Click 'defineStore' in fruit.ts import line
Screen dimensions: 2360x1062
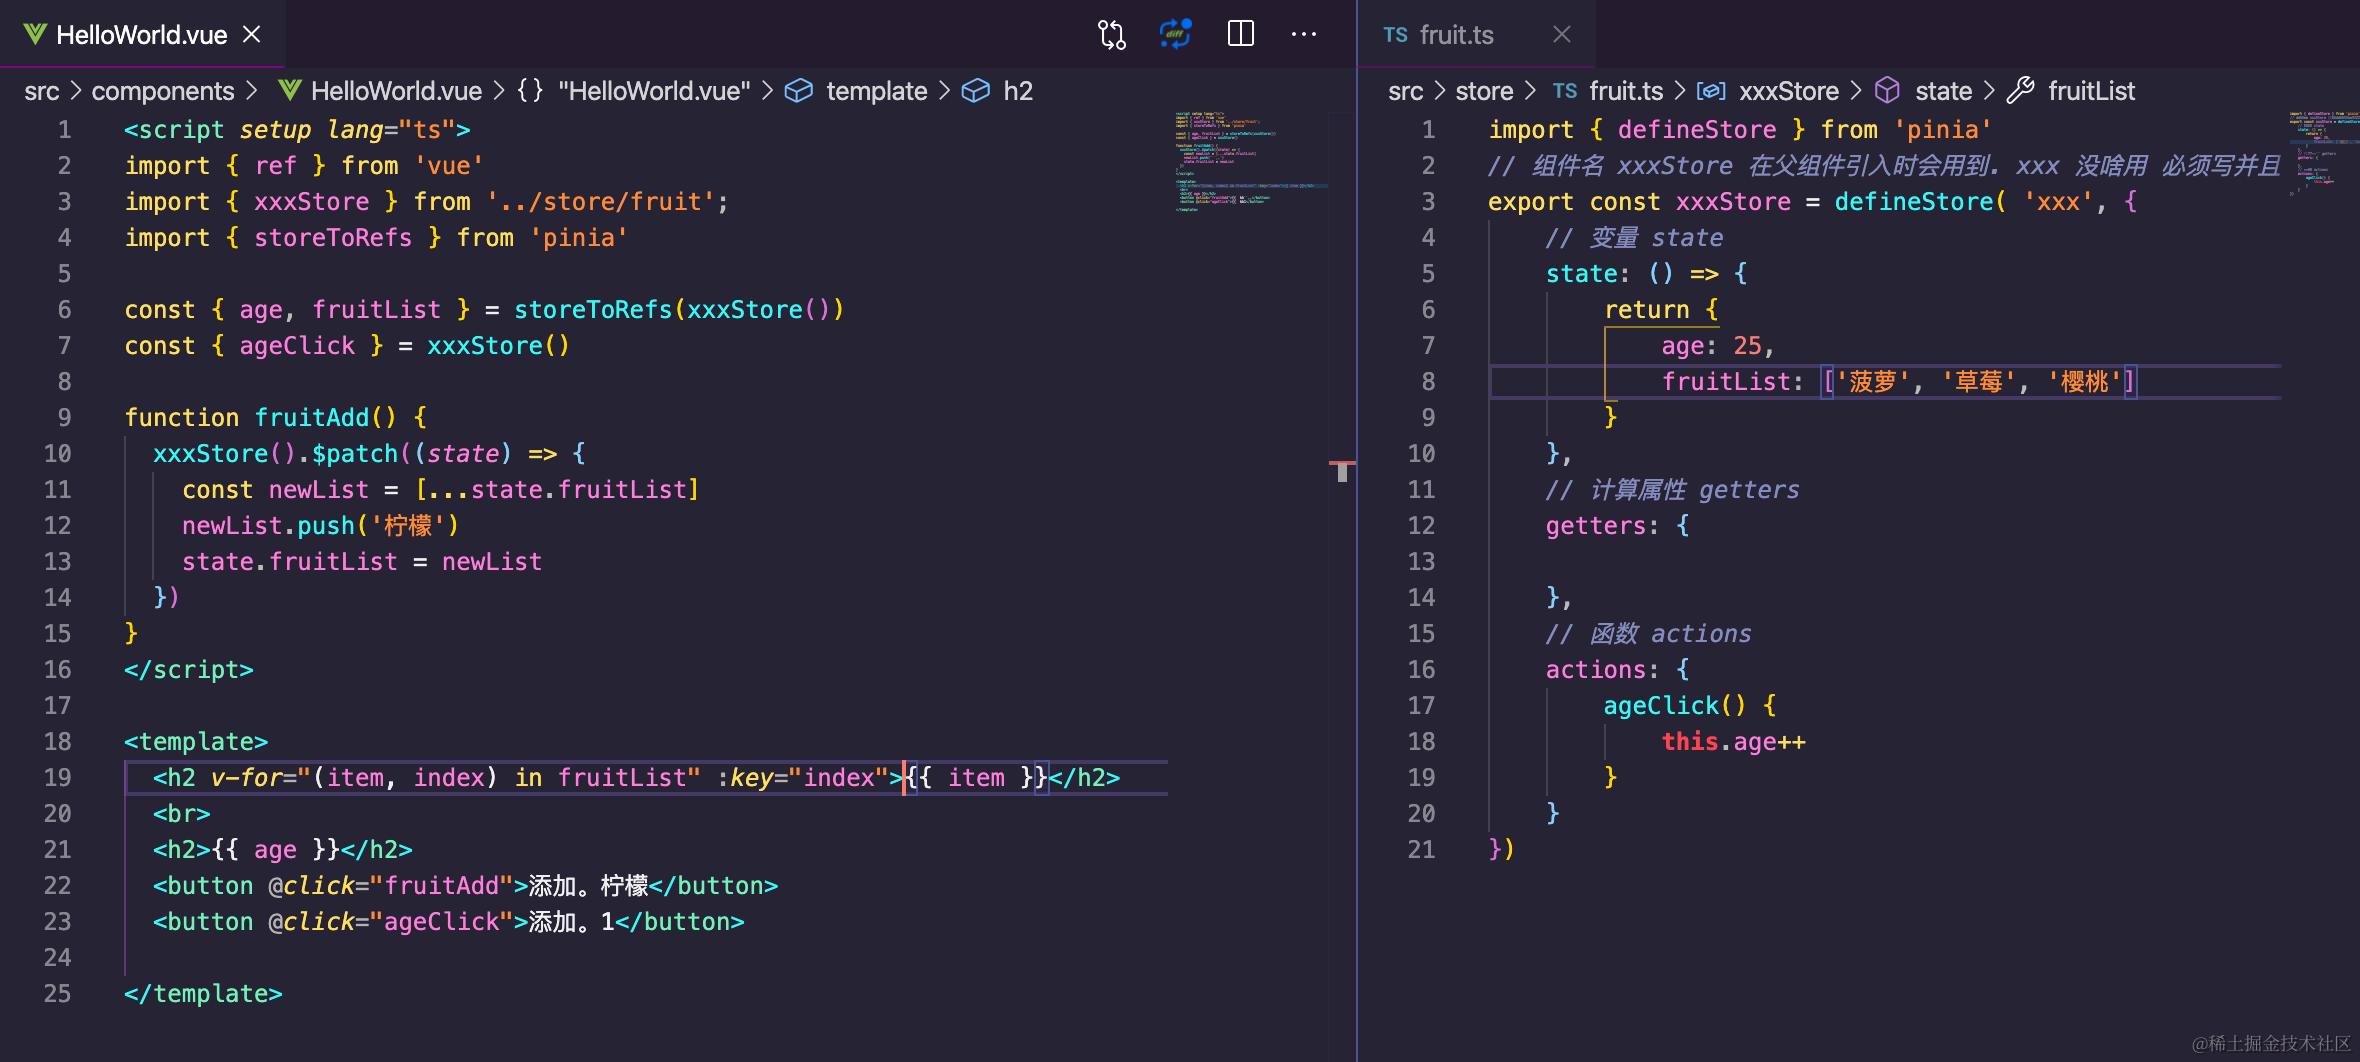pyautogui.click(x=1697, y=130)
